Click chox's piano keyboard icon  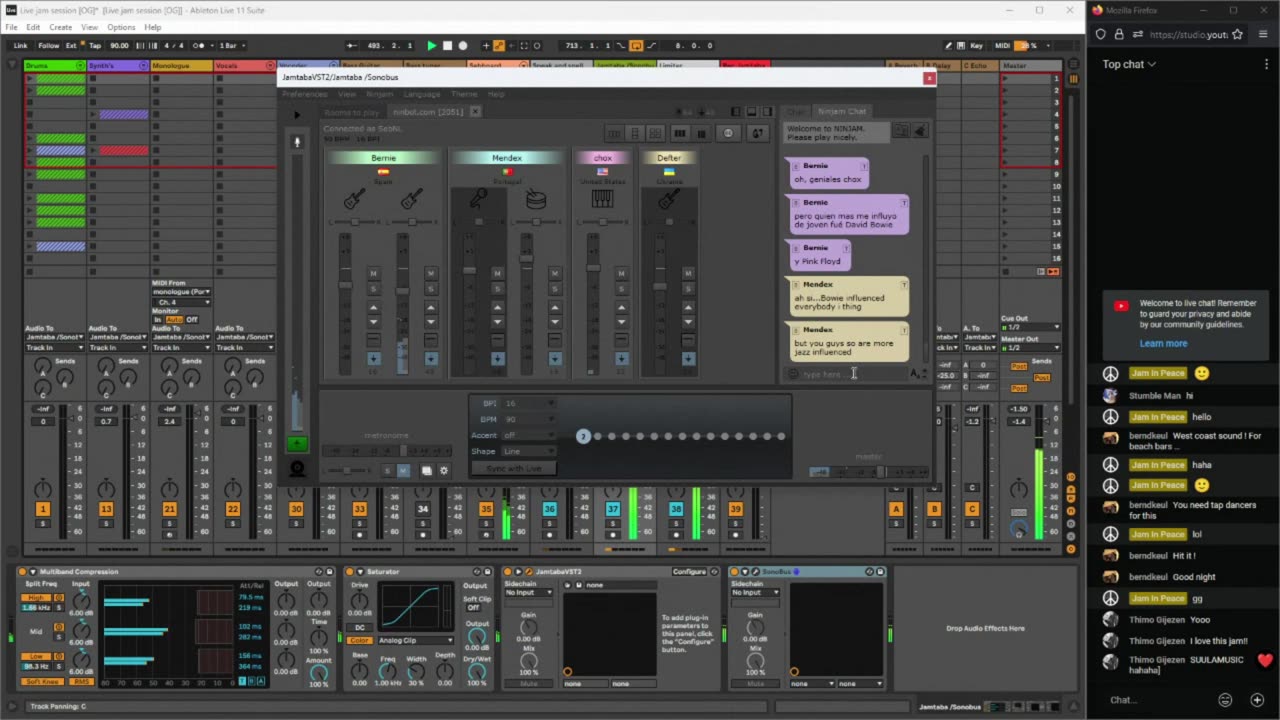click(x=602, y=199)
